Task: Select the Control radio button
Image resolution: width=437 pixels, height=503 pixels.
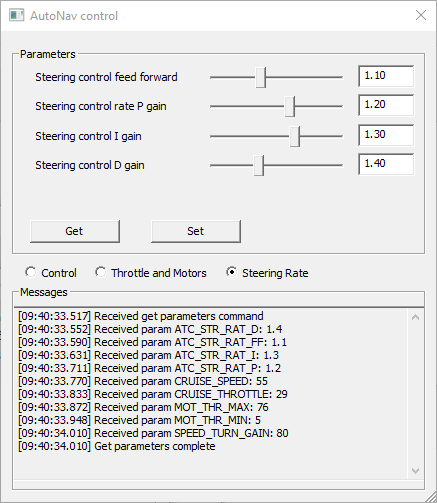Action: [31, 272]
